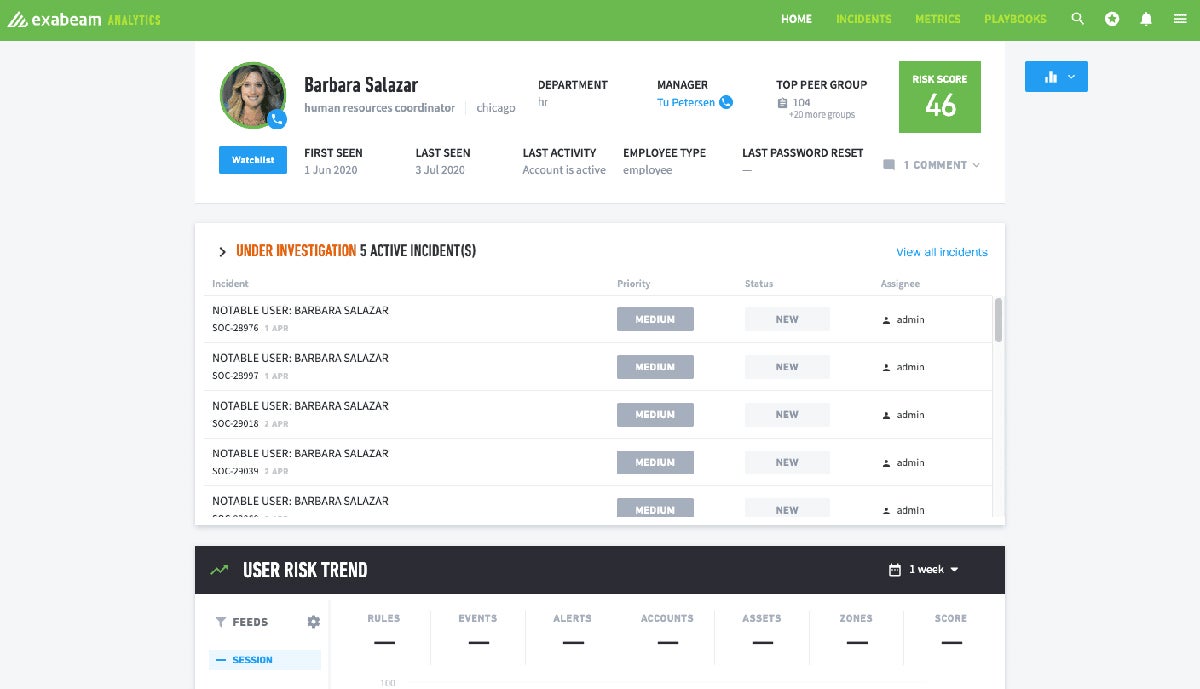Click the phone icon beside Tu Petersen

(x=726, y=102)
